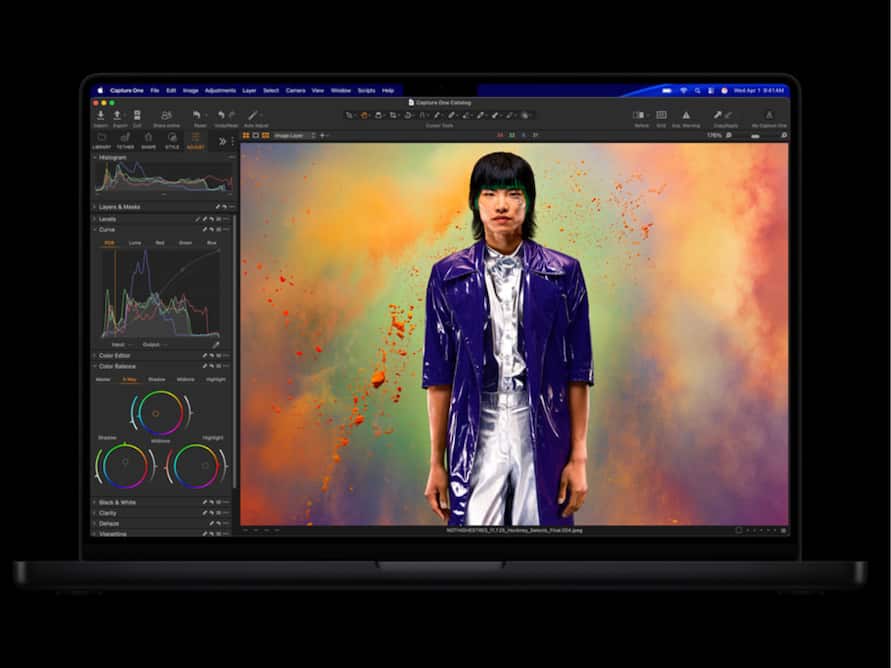Click the Export icon
891x668 pixels.
point(117,114)
